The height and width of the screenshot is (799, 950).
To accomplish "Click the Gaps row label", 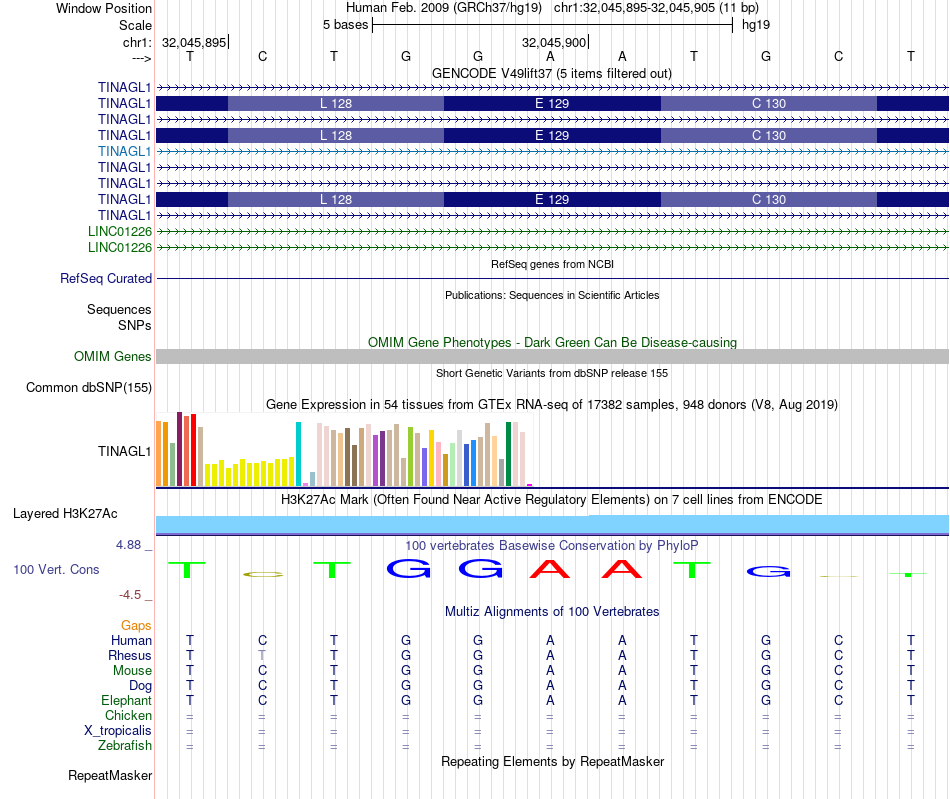I will (136, 625).
